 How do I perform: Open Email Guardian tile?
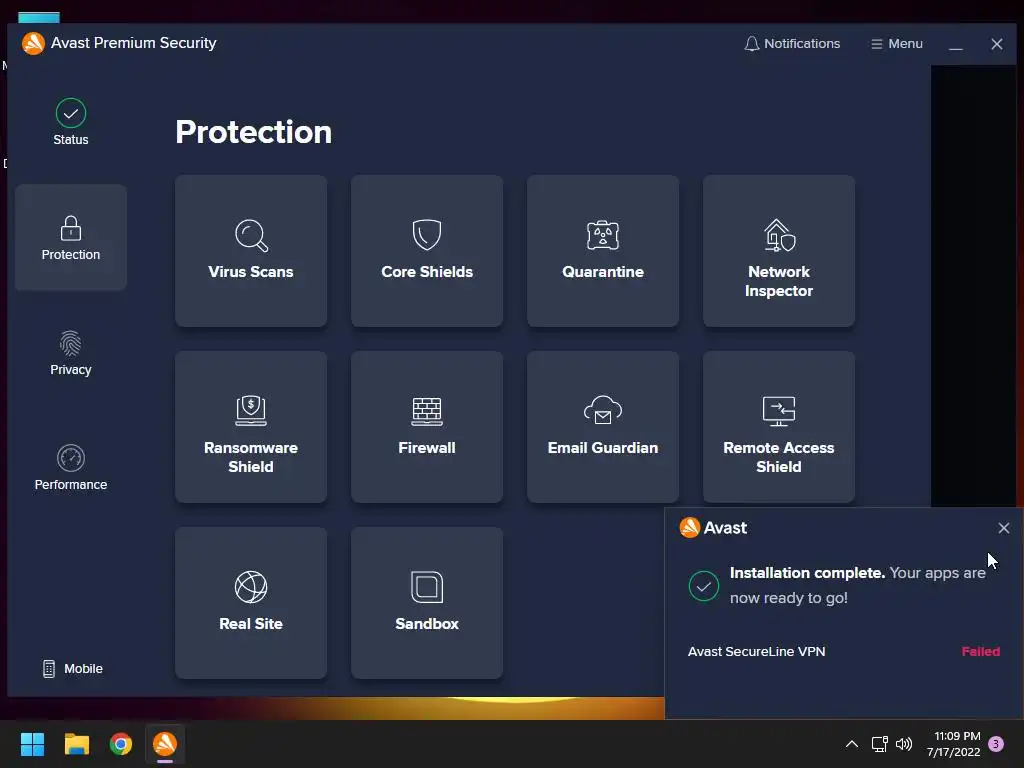[x=603, y=427]
